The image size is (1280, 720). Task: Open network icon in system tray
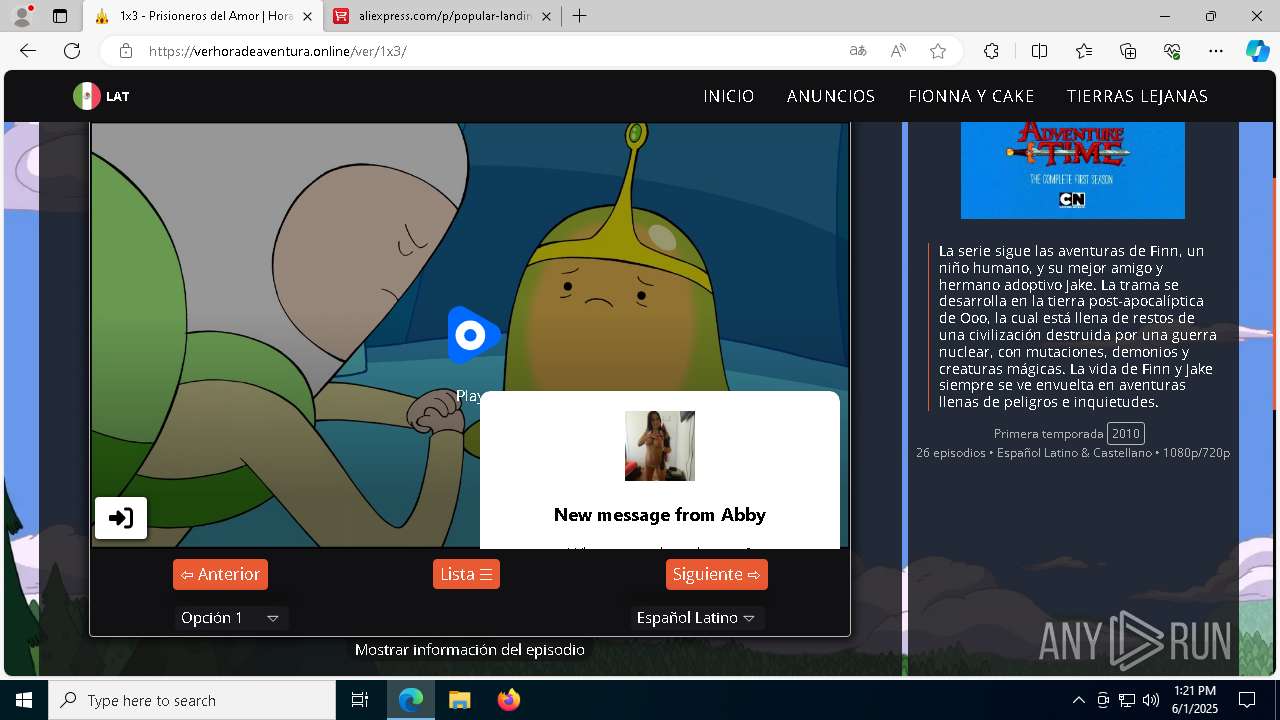click(1127, 700)
